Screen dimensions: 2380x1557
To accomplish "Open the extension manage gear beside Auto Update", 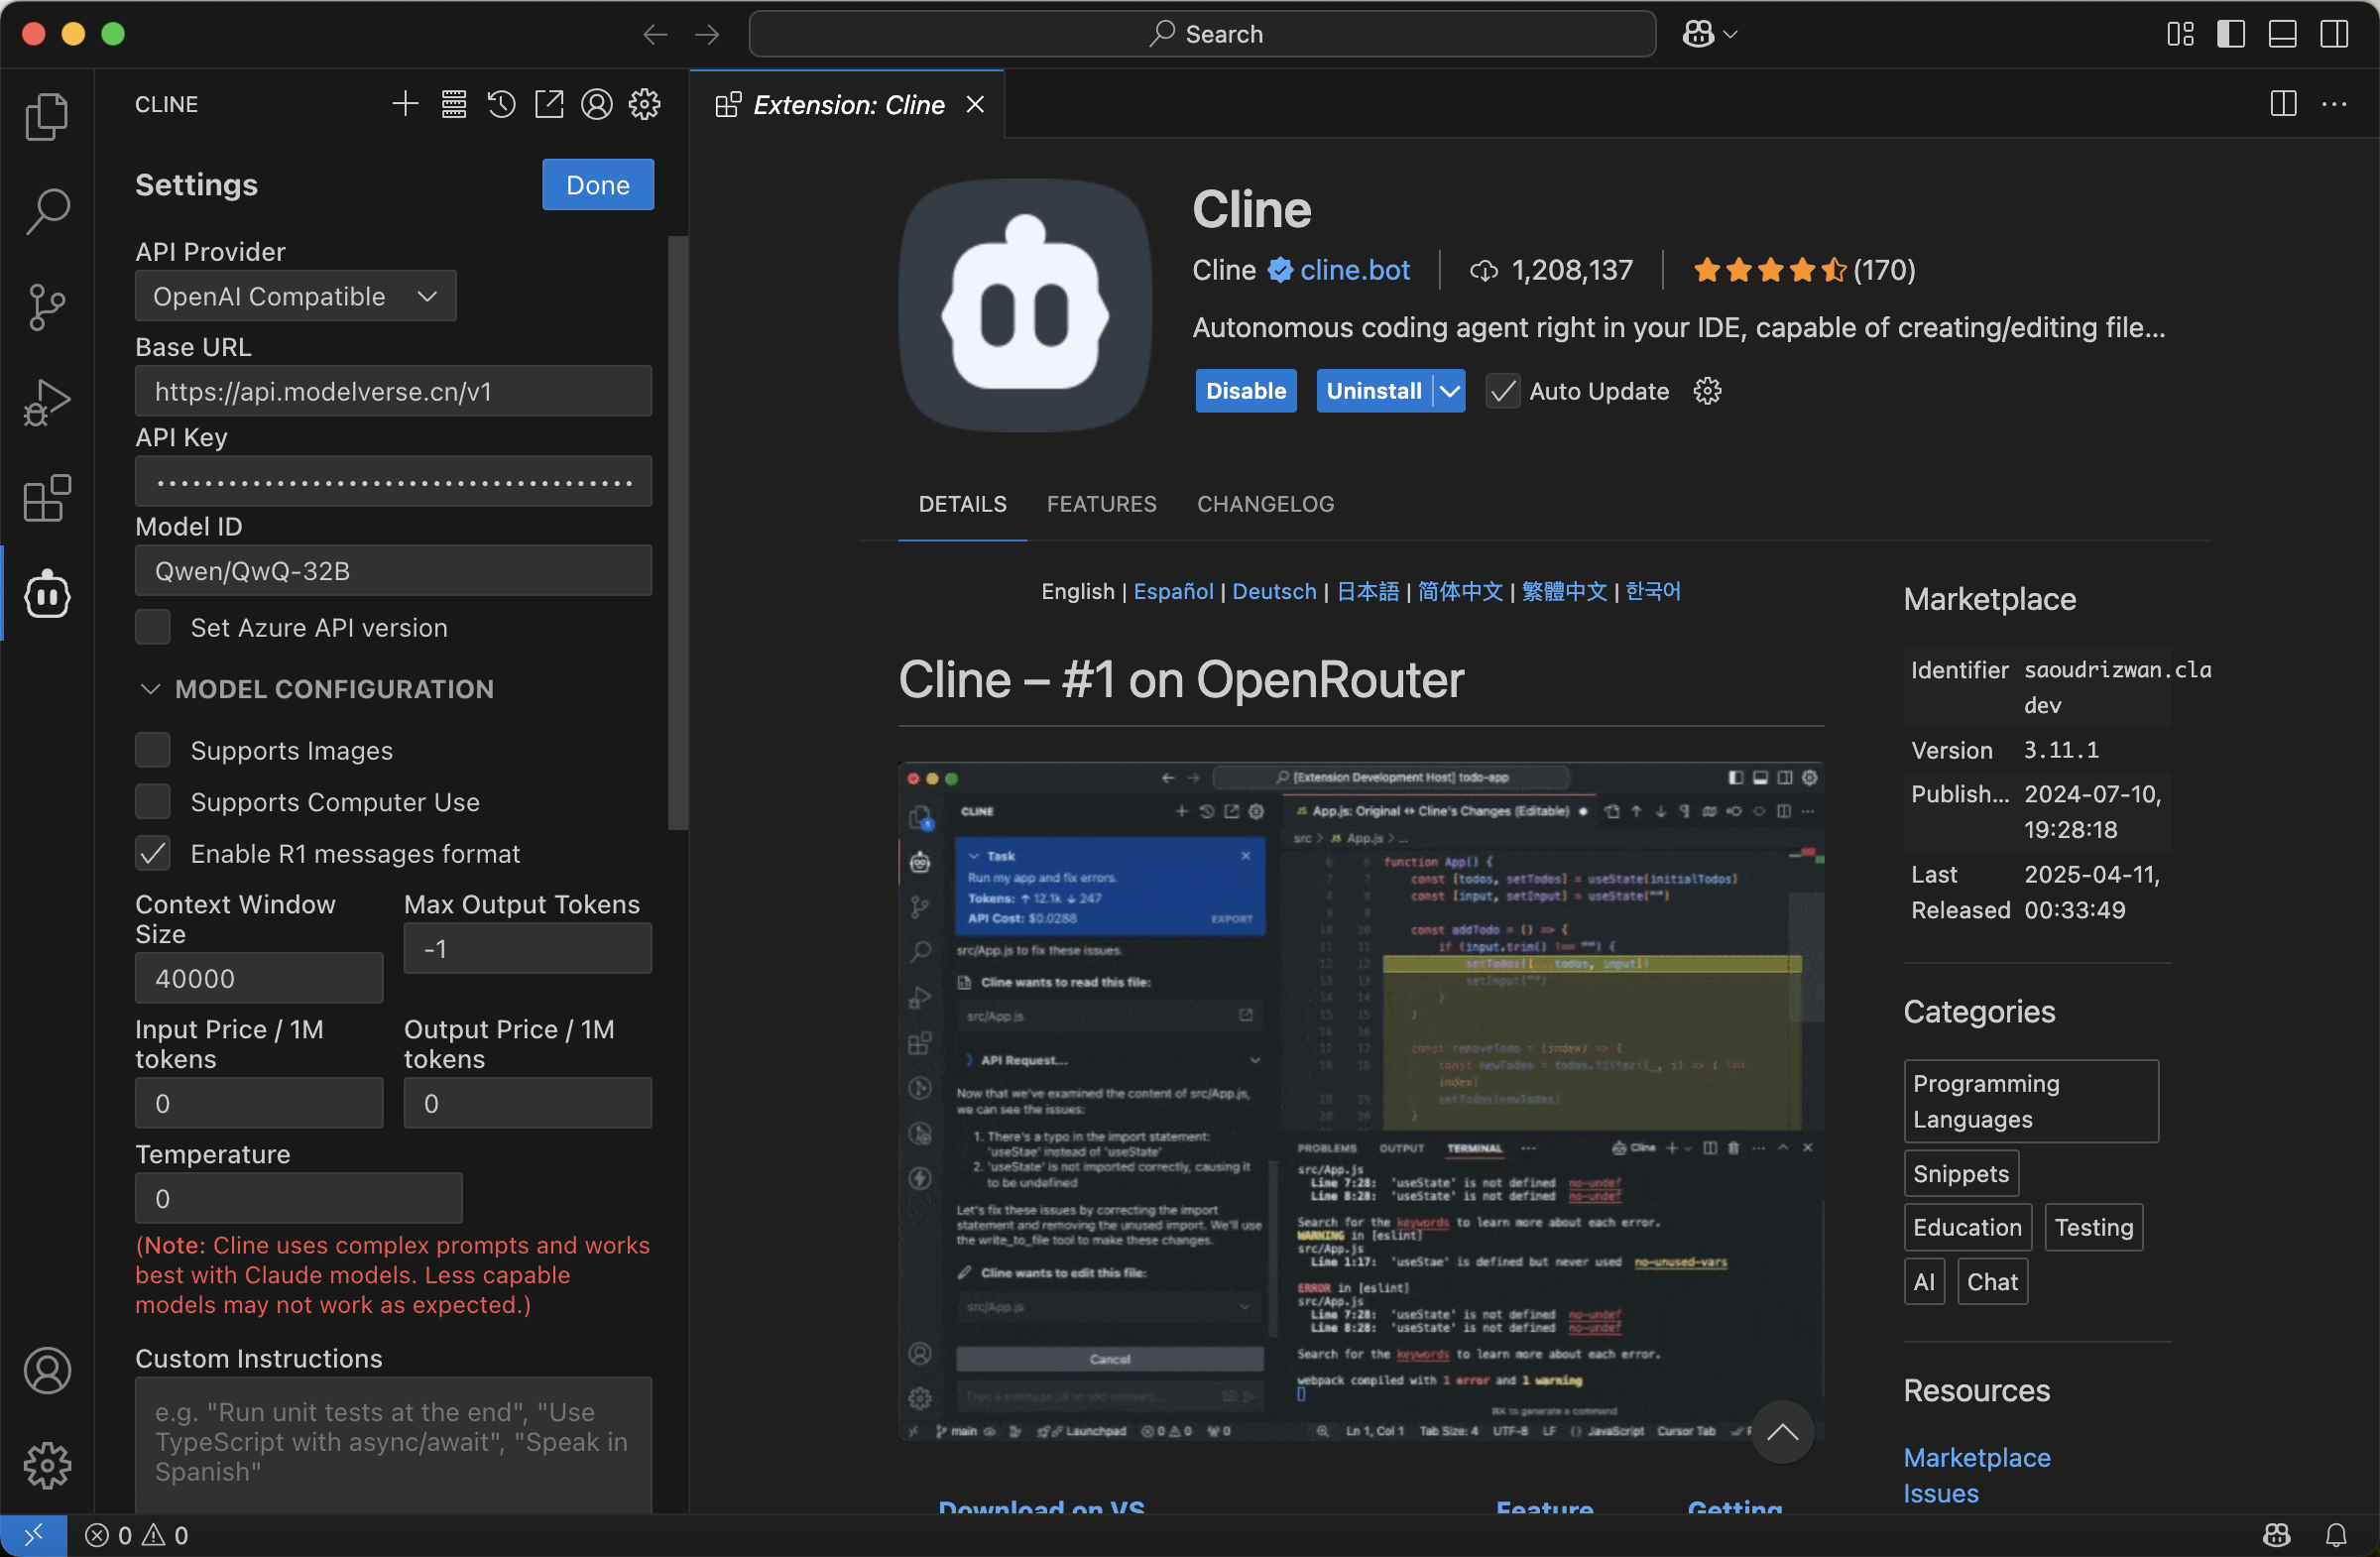I will tap(1708, 391).
